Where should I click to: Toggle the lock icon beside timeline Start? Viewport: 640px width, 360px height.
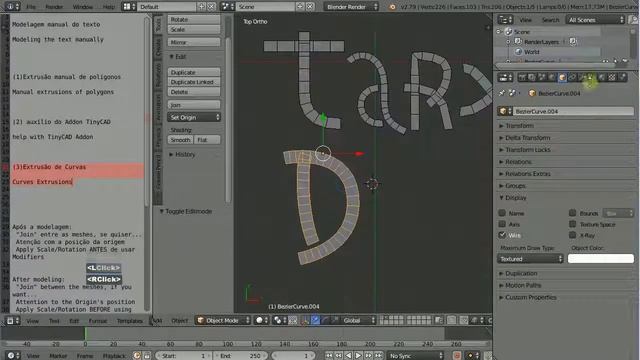pyautogui.click(x=147, y=356)
